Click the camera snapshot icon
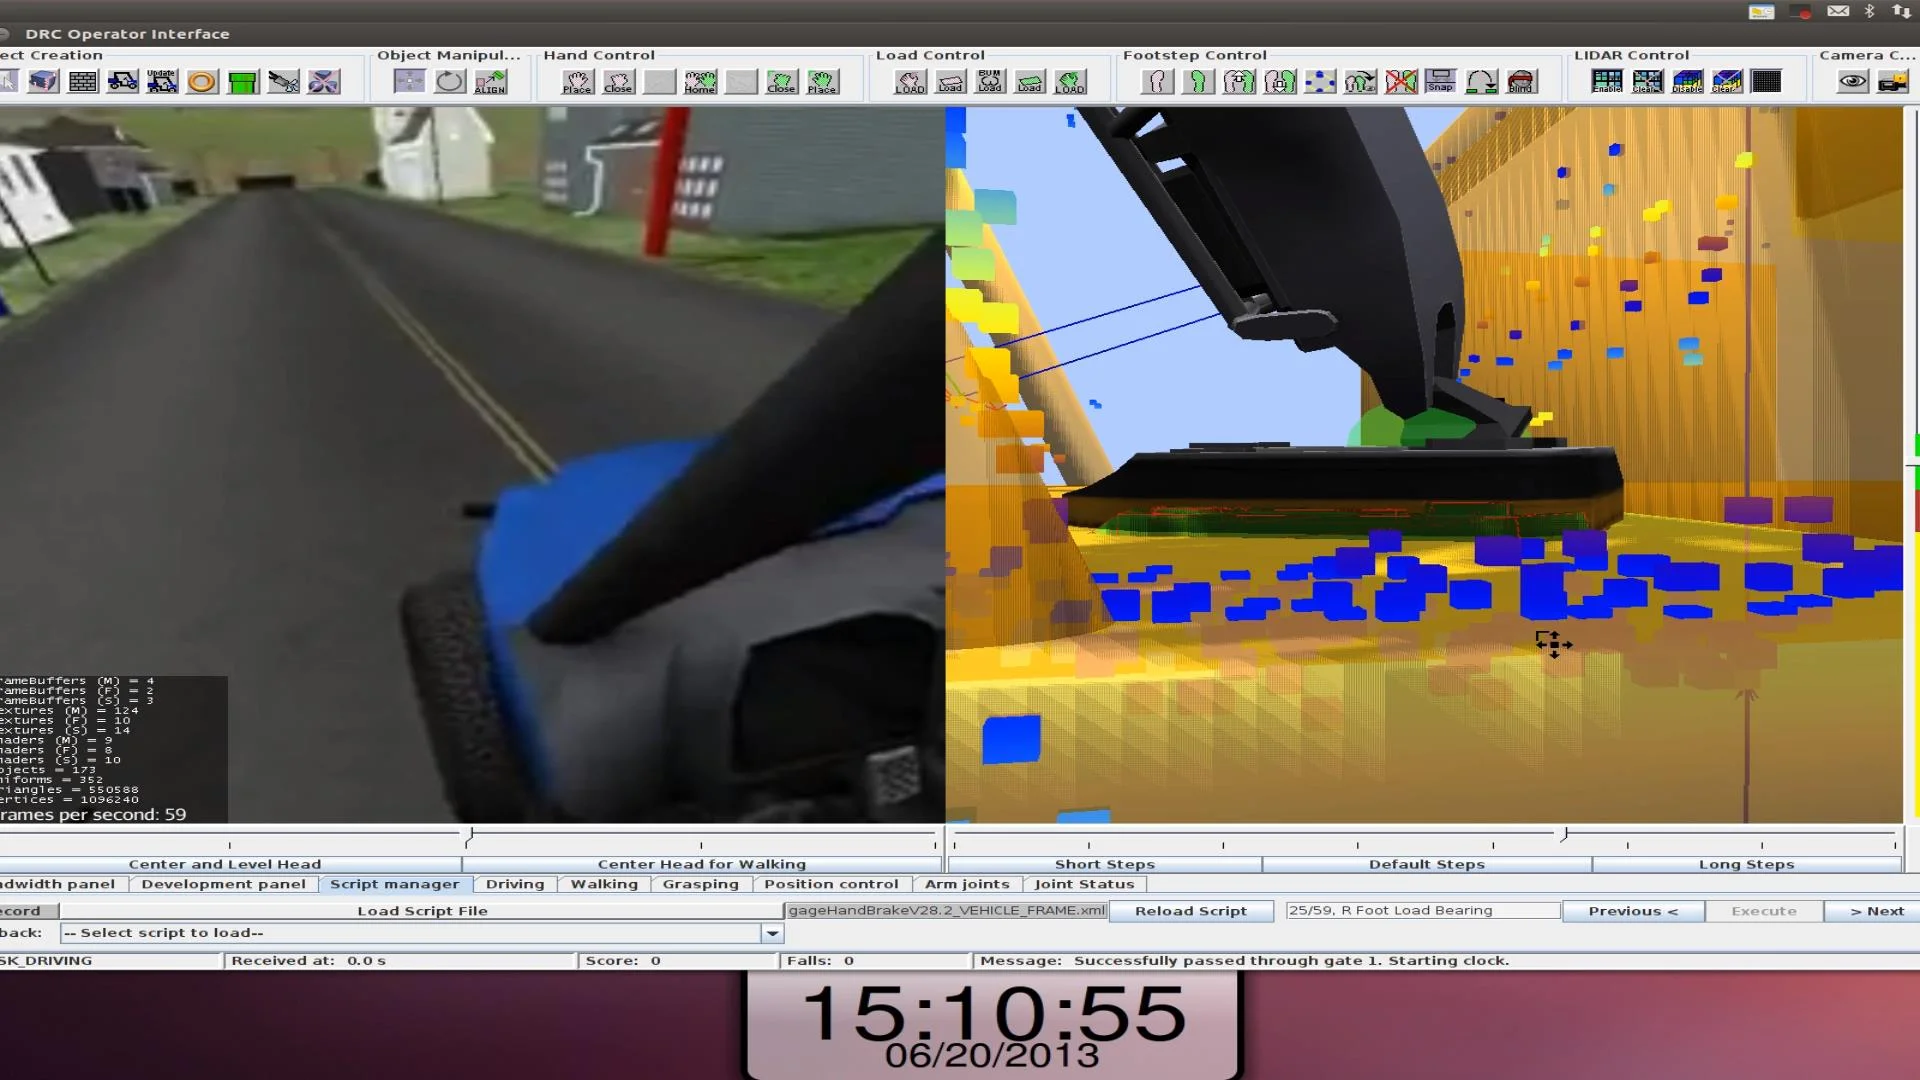1920x1080 pixels. [1893, 82]
